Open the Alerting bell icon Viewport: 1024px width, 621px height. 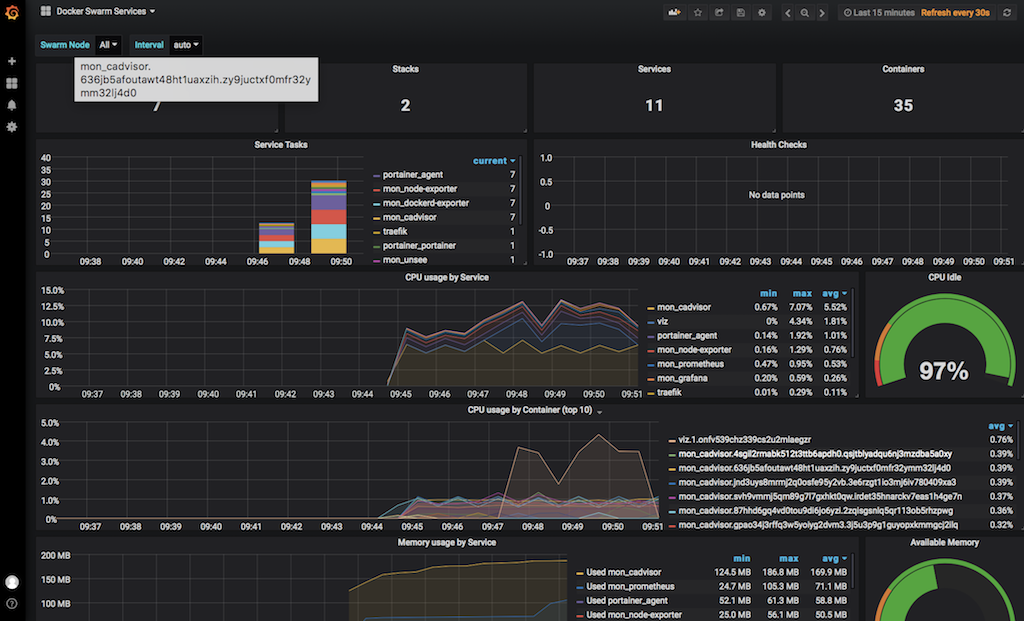click(x=12, y=105)
